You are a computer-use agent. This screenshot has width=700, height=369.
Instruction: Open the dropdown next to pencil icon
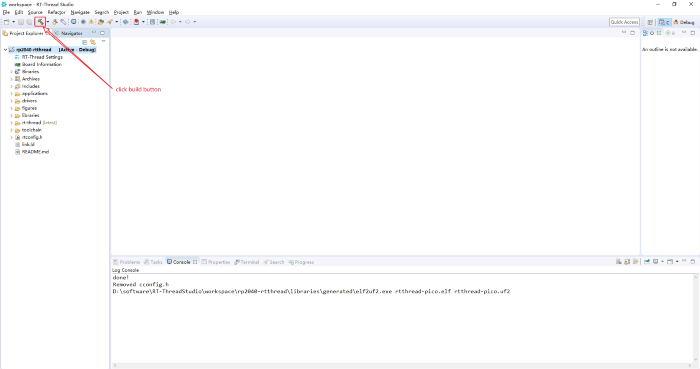click(117, 22)
